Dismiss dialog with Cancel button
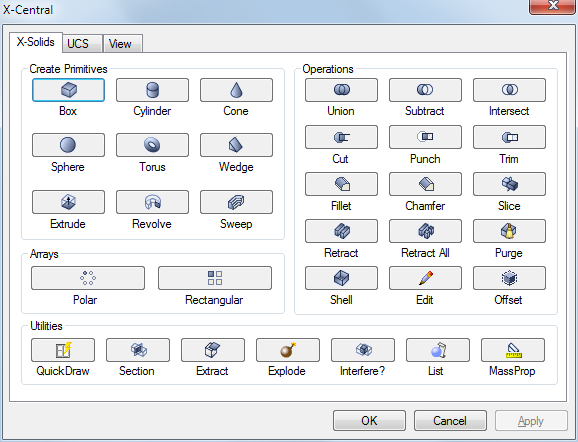This screenshot has height=442, width=578. [450, 421]
